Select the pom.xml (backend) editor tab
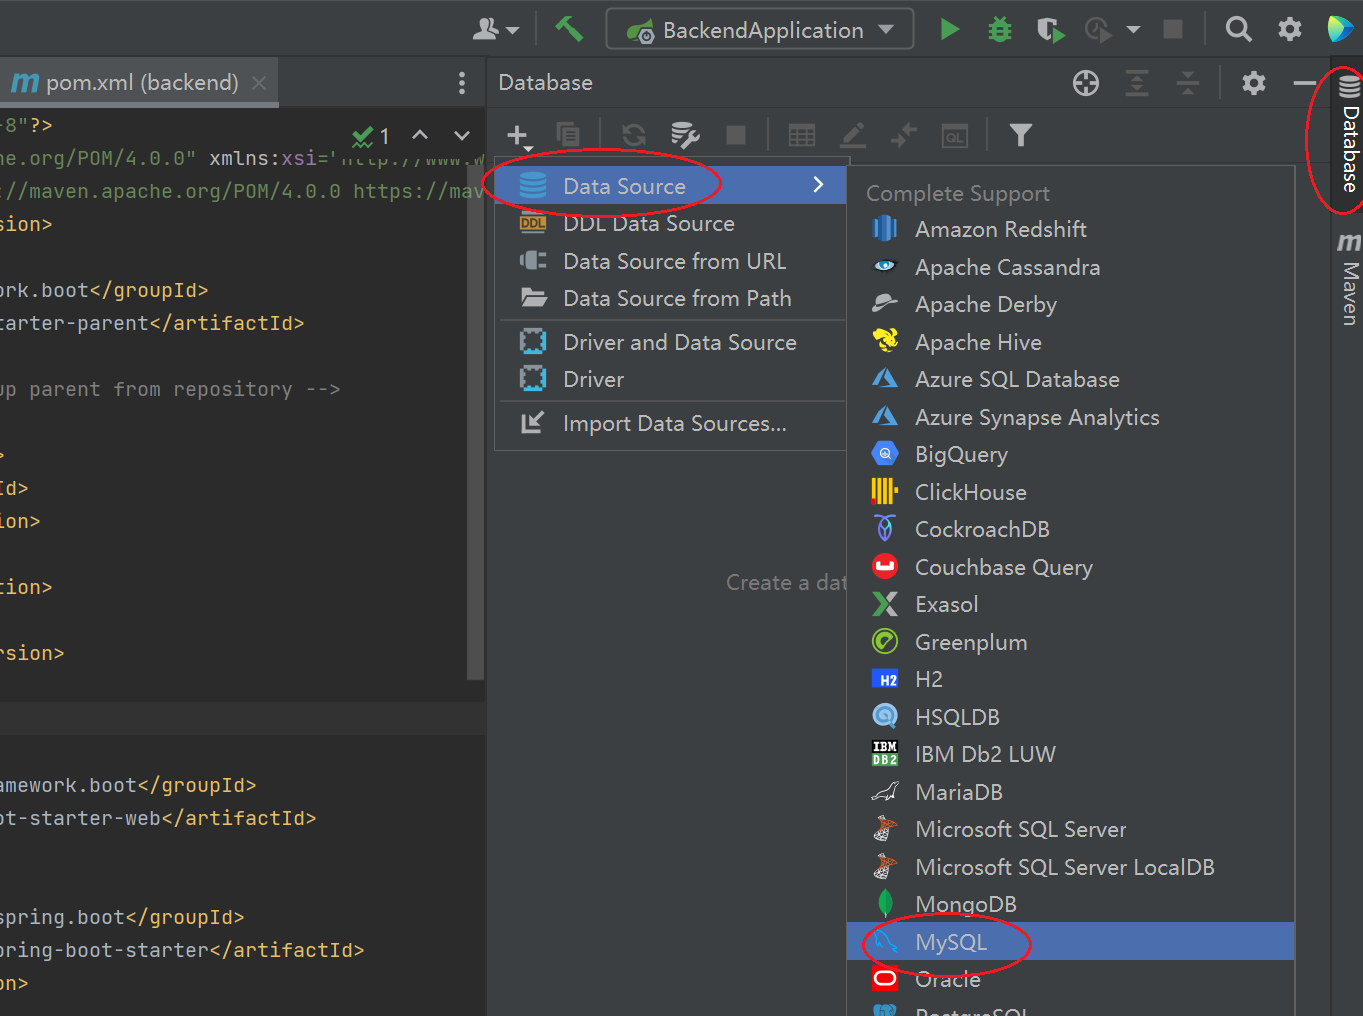 pyautogui.click(x=139, y=82)
